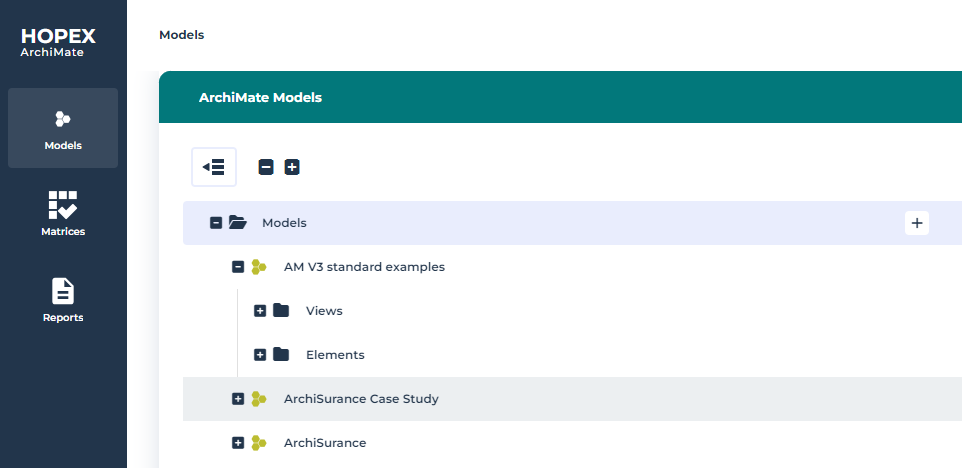The image size is (962, 468).
Task: Click the open folder icon beside Models
Action: (x=238, y=223)
